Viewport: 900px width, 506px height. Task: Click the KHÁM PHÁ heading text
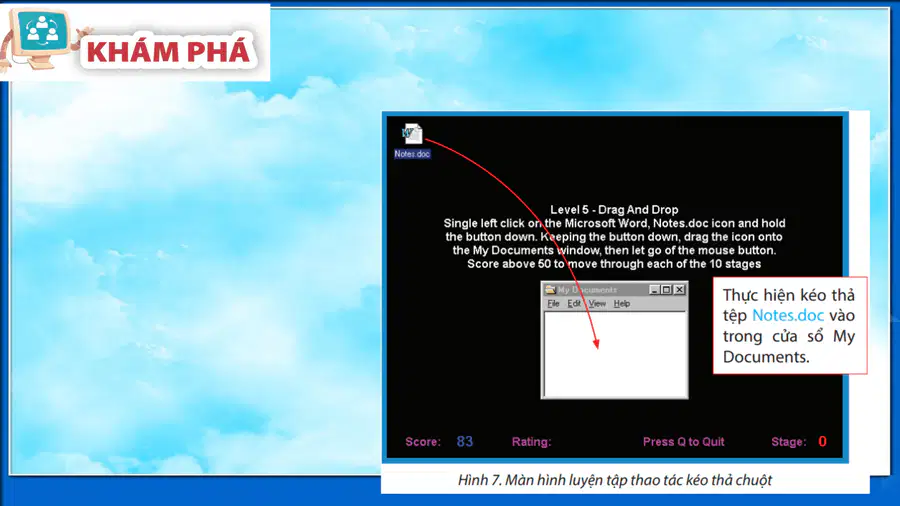(x=168, y=52)
